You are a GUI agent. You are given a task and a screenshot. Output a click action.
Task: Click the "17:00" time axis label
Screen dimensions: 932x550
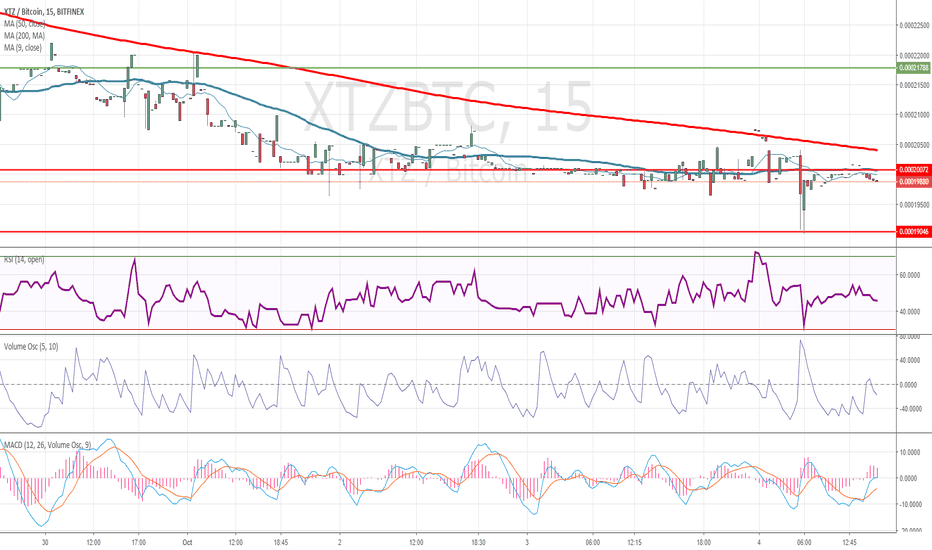(138, 542)
